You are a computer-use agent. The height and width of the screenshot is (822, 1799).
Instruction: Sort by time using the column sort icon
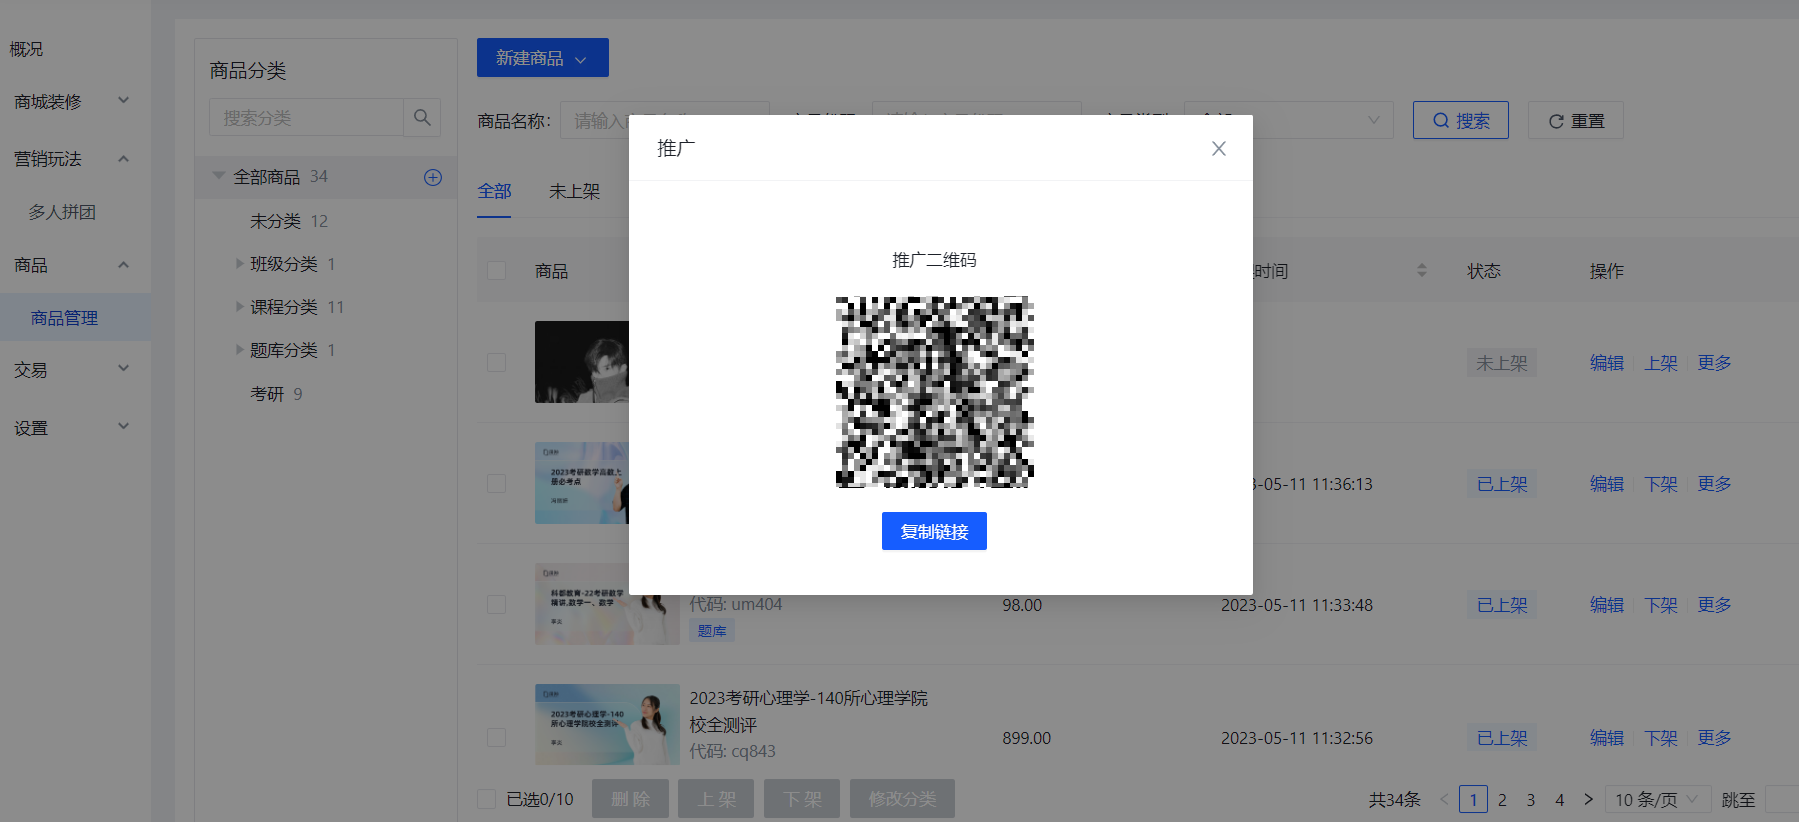pyautogui.click(x=1422, y=271)
